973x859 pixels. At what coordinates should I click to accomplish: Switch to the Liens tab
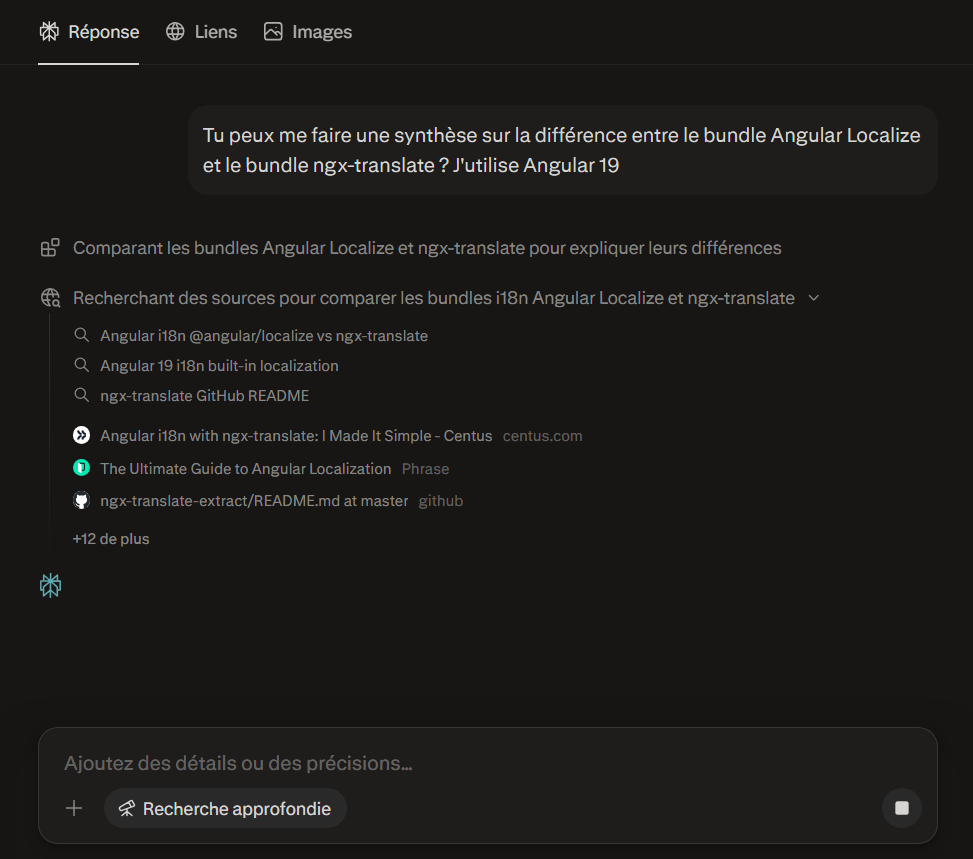point(201,32)
